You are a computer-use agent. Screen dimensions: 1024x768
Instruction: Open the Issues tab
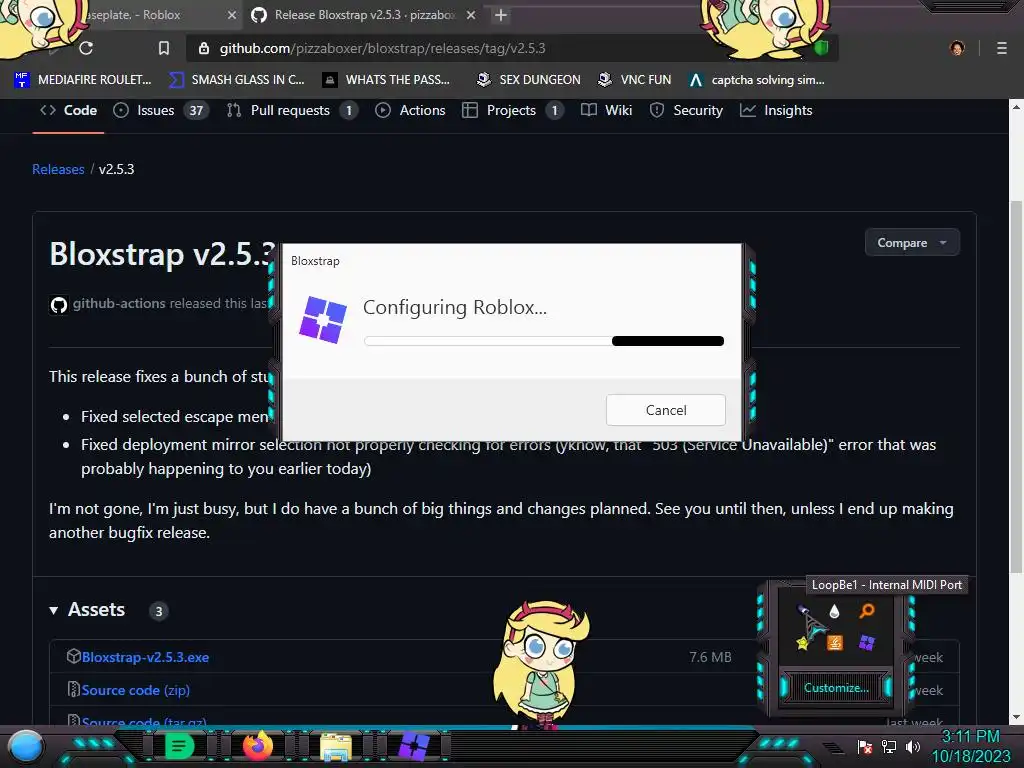pyautogui.click(x=161, y=110)
